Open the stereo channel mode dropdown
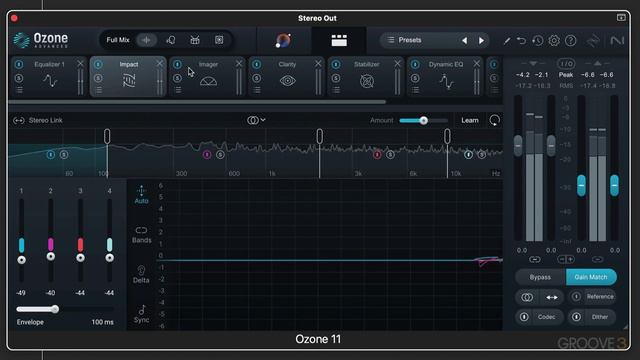 [256, 120]
